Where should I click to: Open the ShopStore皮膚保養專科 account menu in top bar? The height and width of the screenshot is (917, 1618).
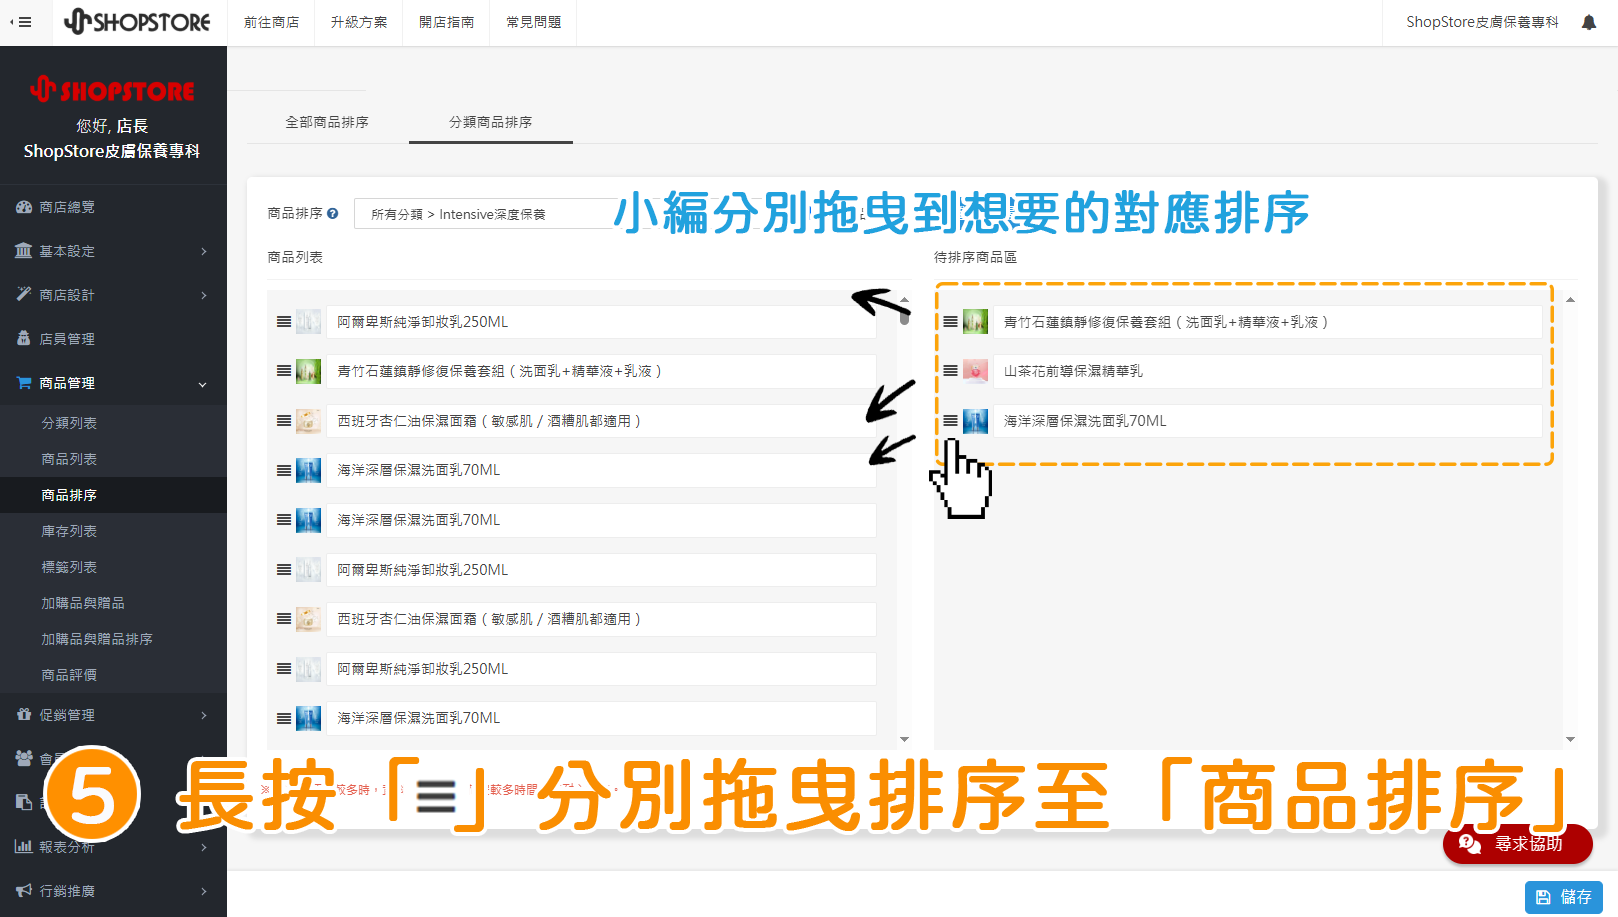click(x=1482, y=22)
